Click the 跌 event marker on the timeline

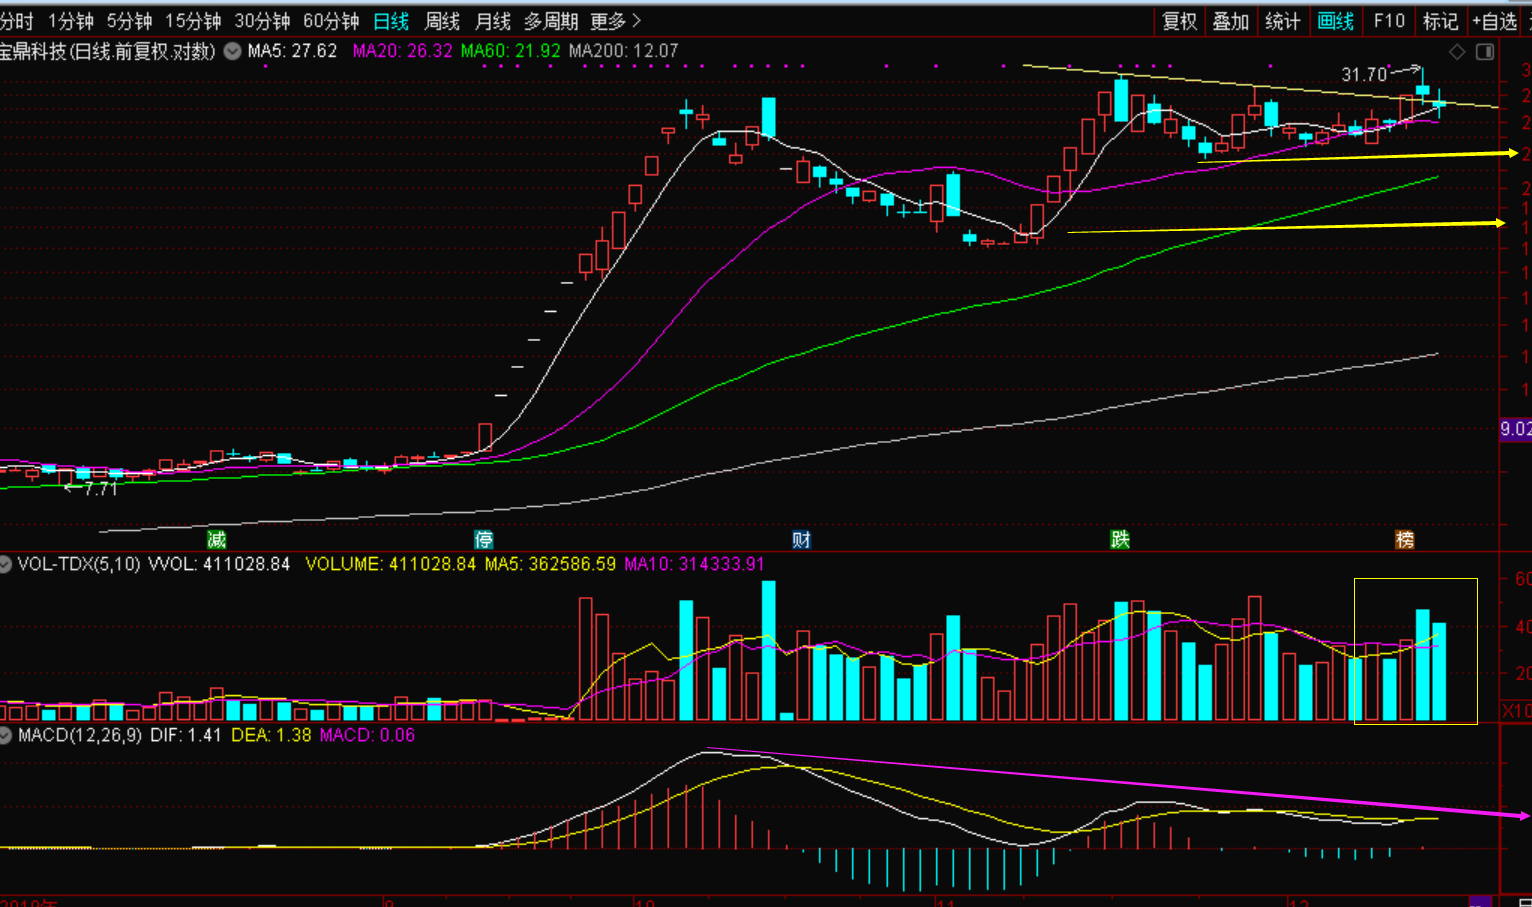(1120, 540)
